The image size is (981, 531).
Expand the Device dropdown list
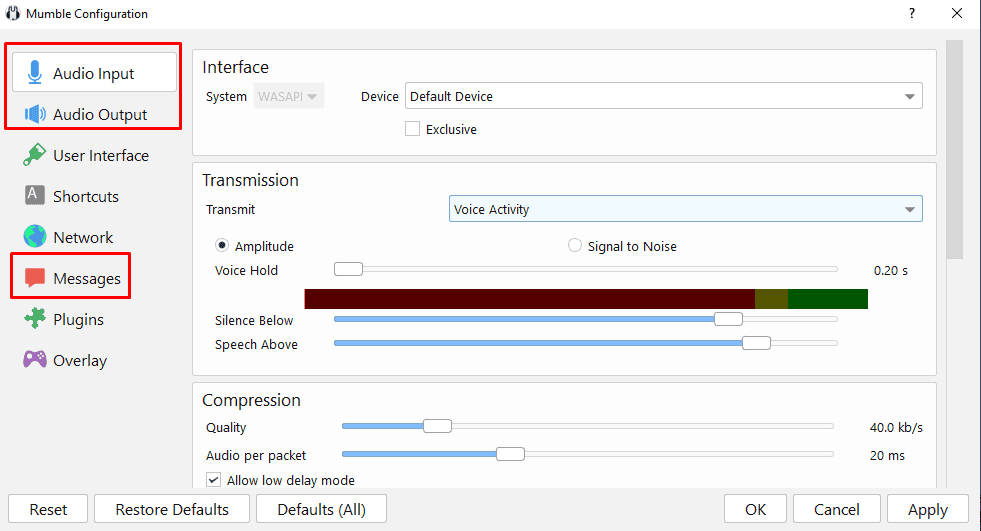(664, 96)
